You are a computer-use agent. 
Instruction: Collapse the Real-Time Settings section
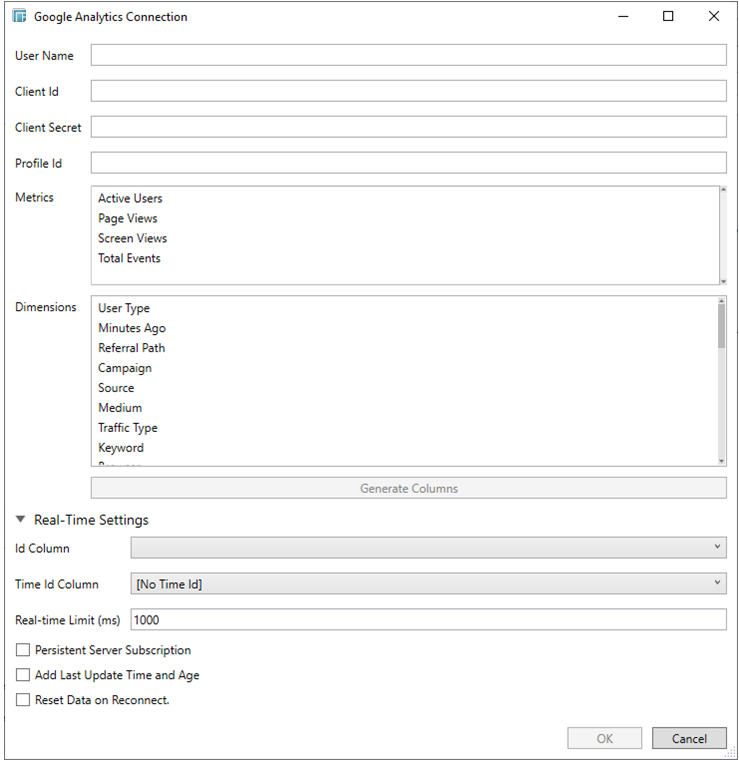(21, 520)
